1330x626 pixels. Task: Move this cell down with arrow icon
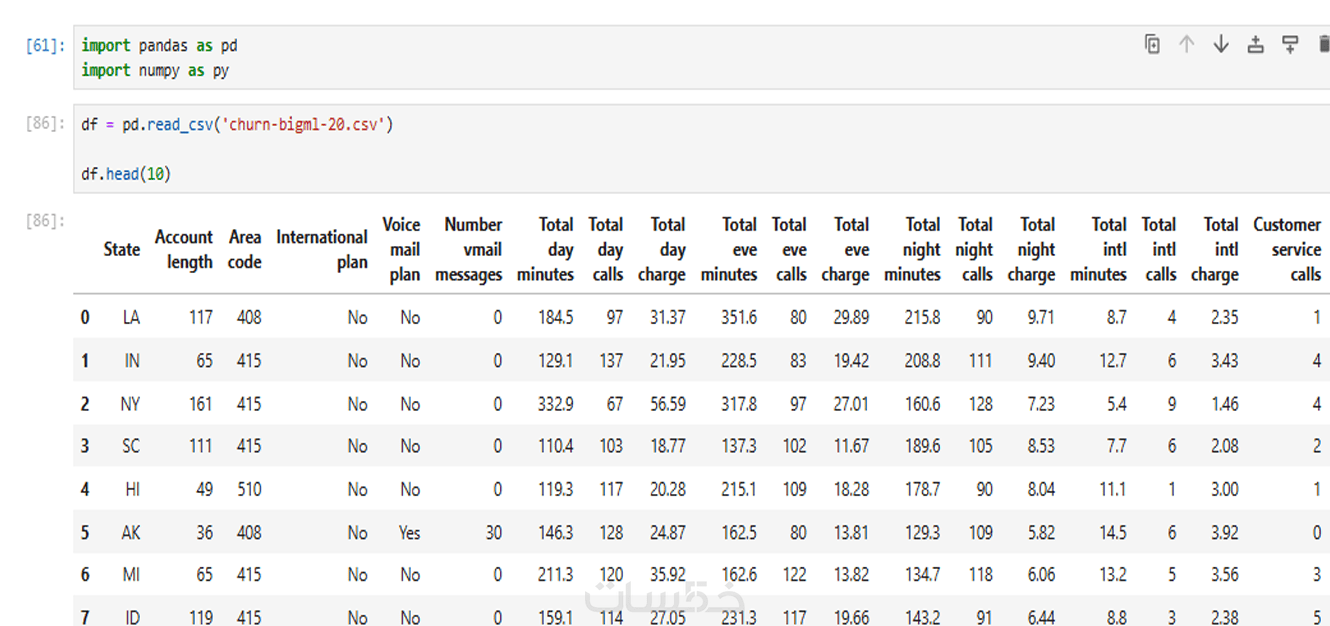pos(1220,44)
